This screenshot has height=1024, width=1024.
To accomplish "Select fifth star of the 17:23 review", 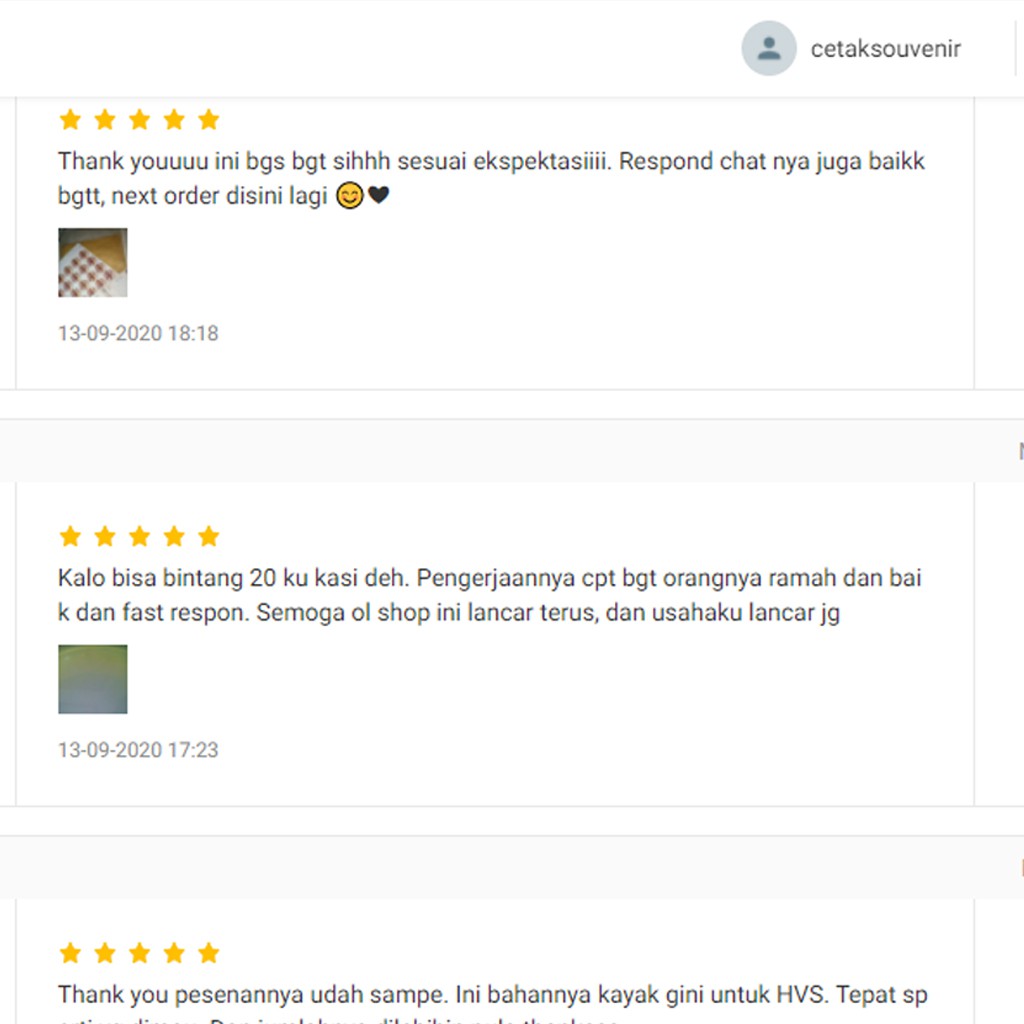I will pyautogui.click(x=208, y=536).
